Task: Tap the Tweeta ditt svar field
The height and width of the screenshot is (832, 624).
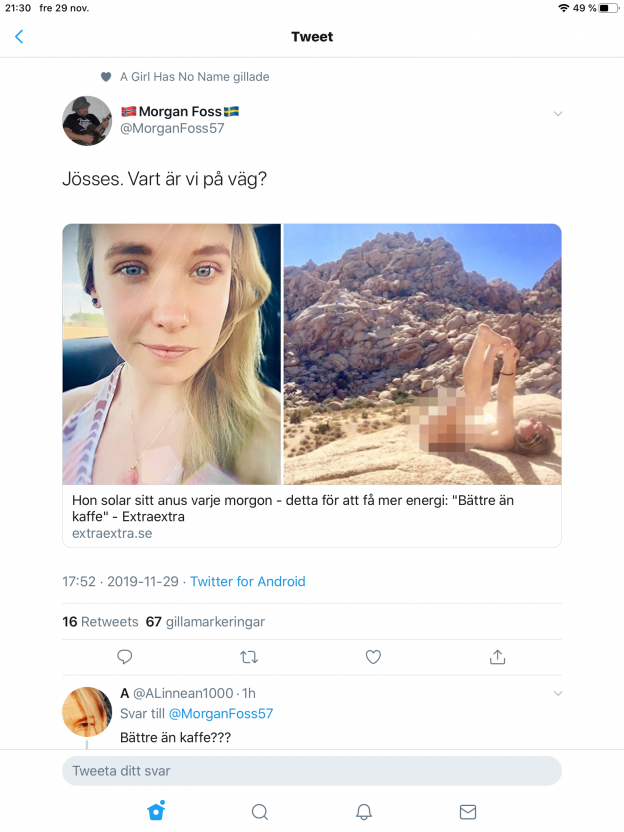Action: 312,771
